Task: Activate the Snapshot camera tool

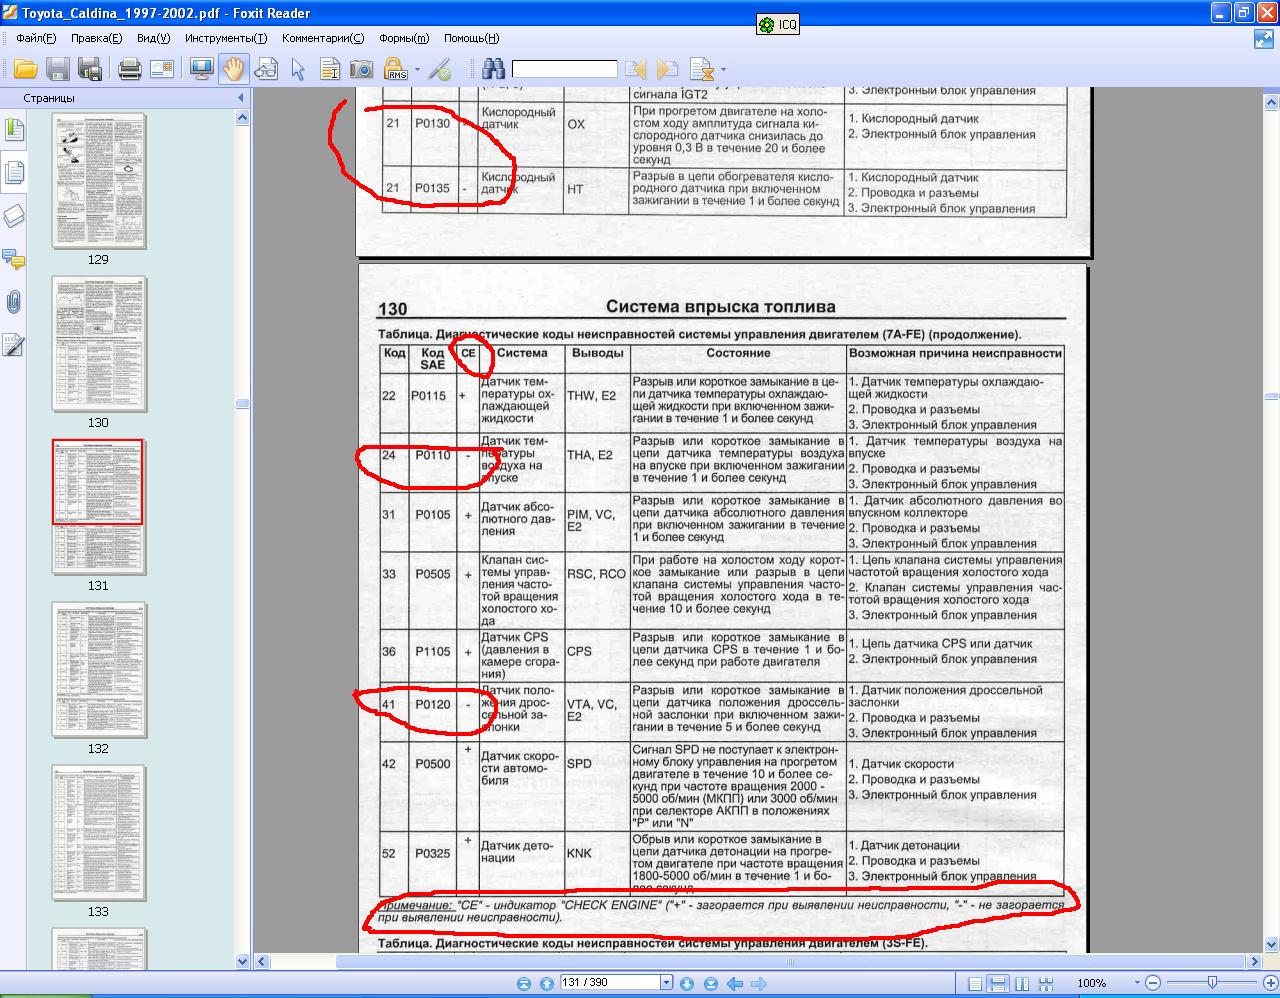Action: pyautogui.click(x=361, y=69)
